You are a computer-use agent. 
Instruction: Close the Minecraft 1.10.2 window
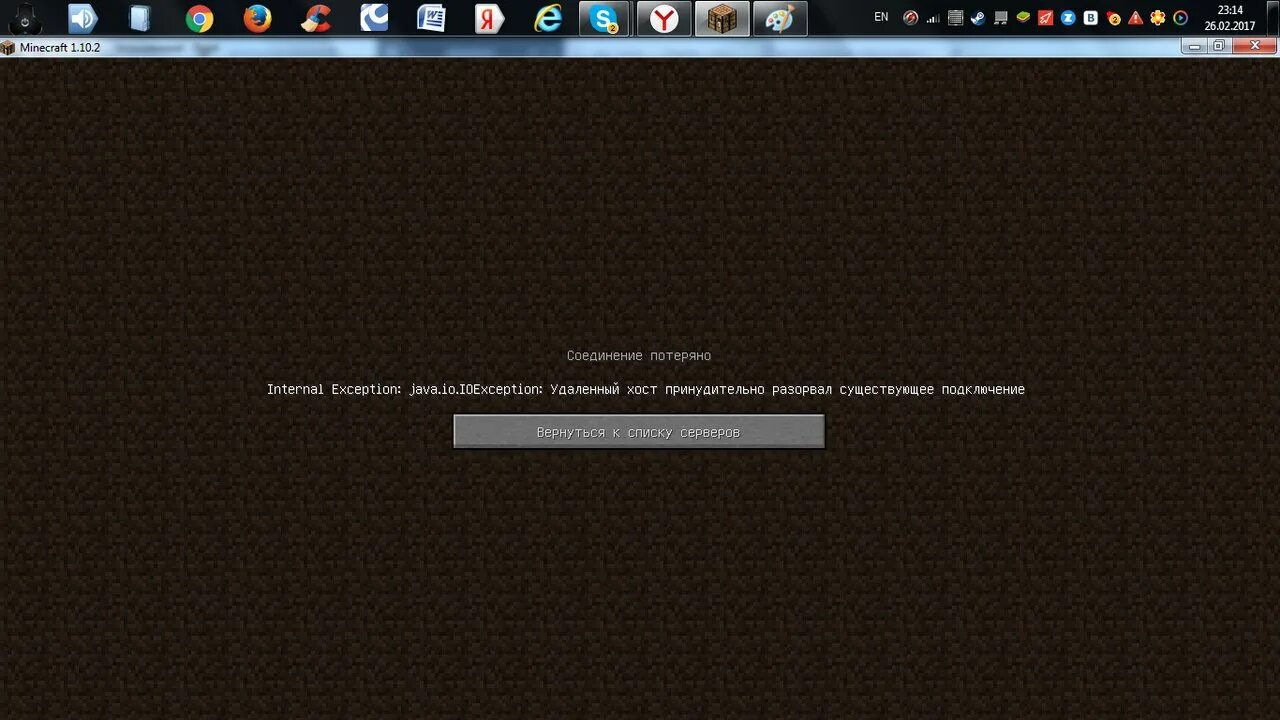coord(1254,46)
